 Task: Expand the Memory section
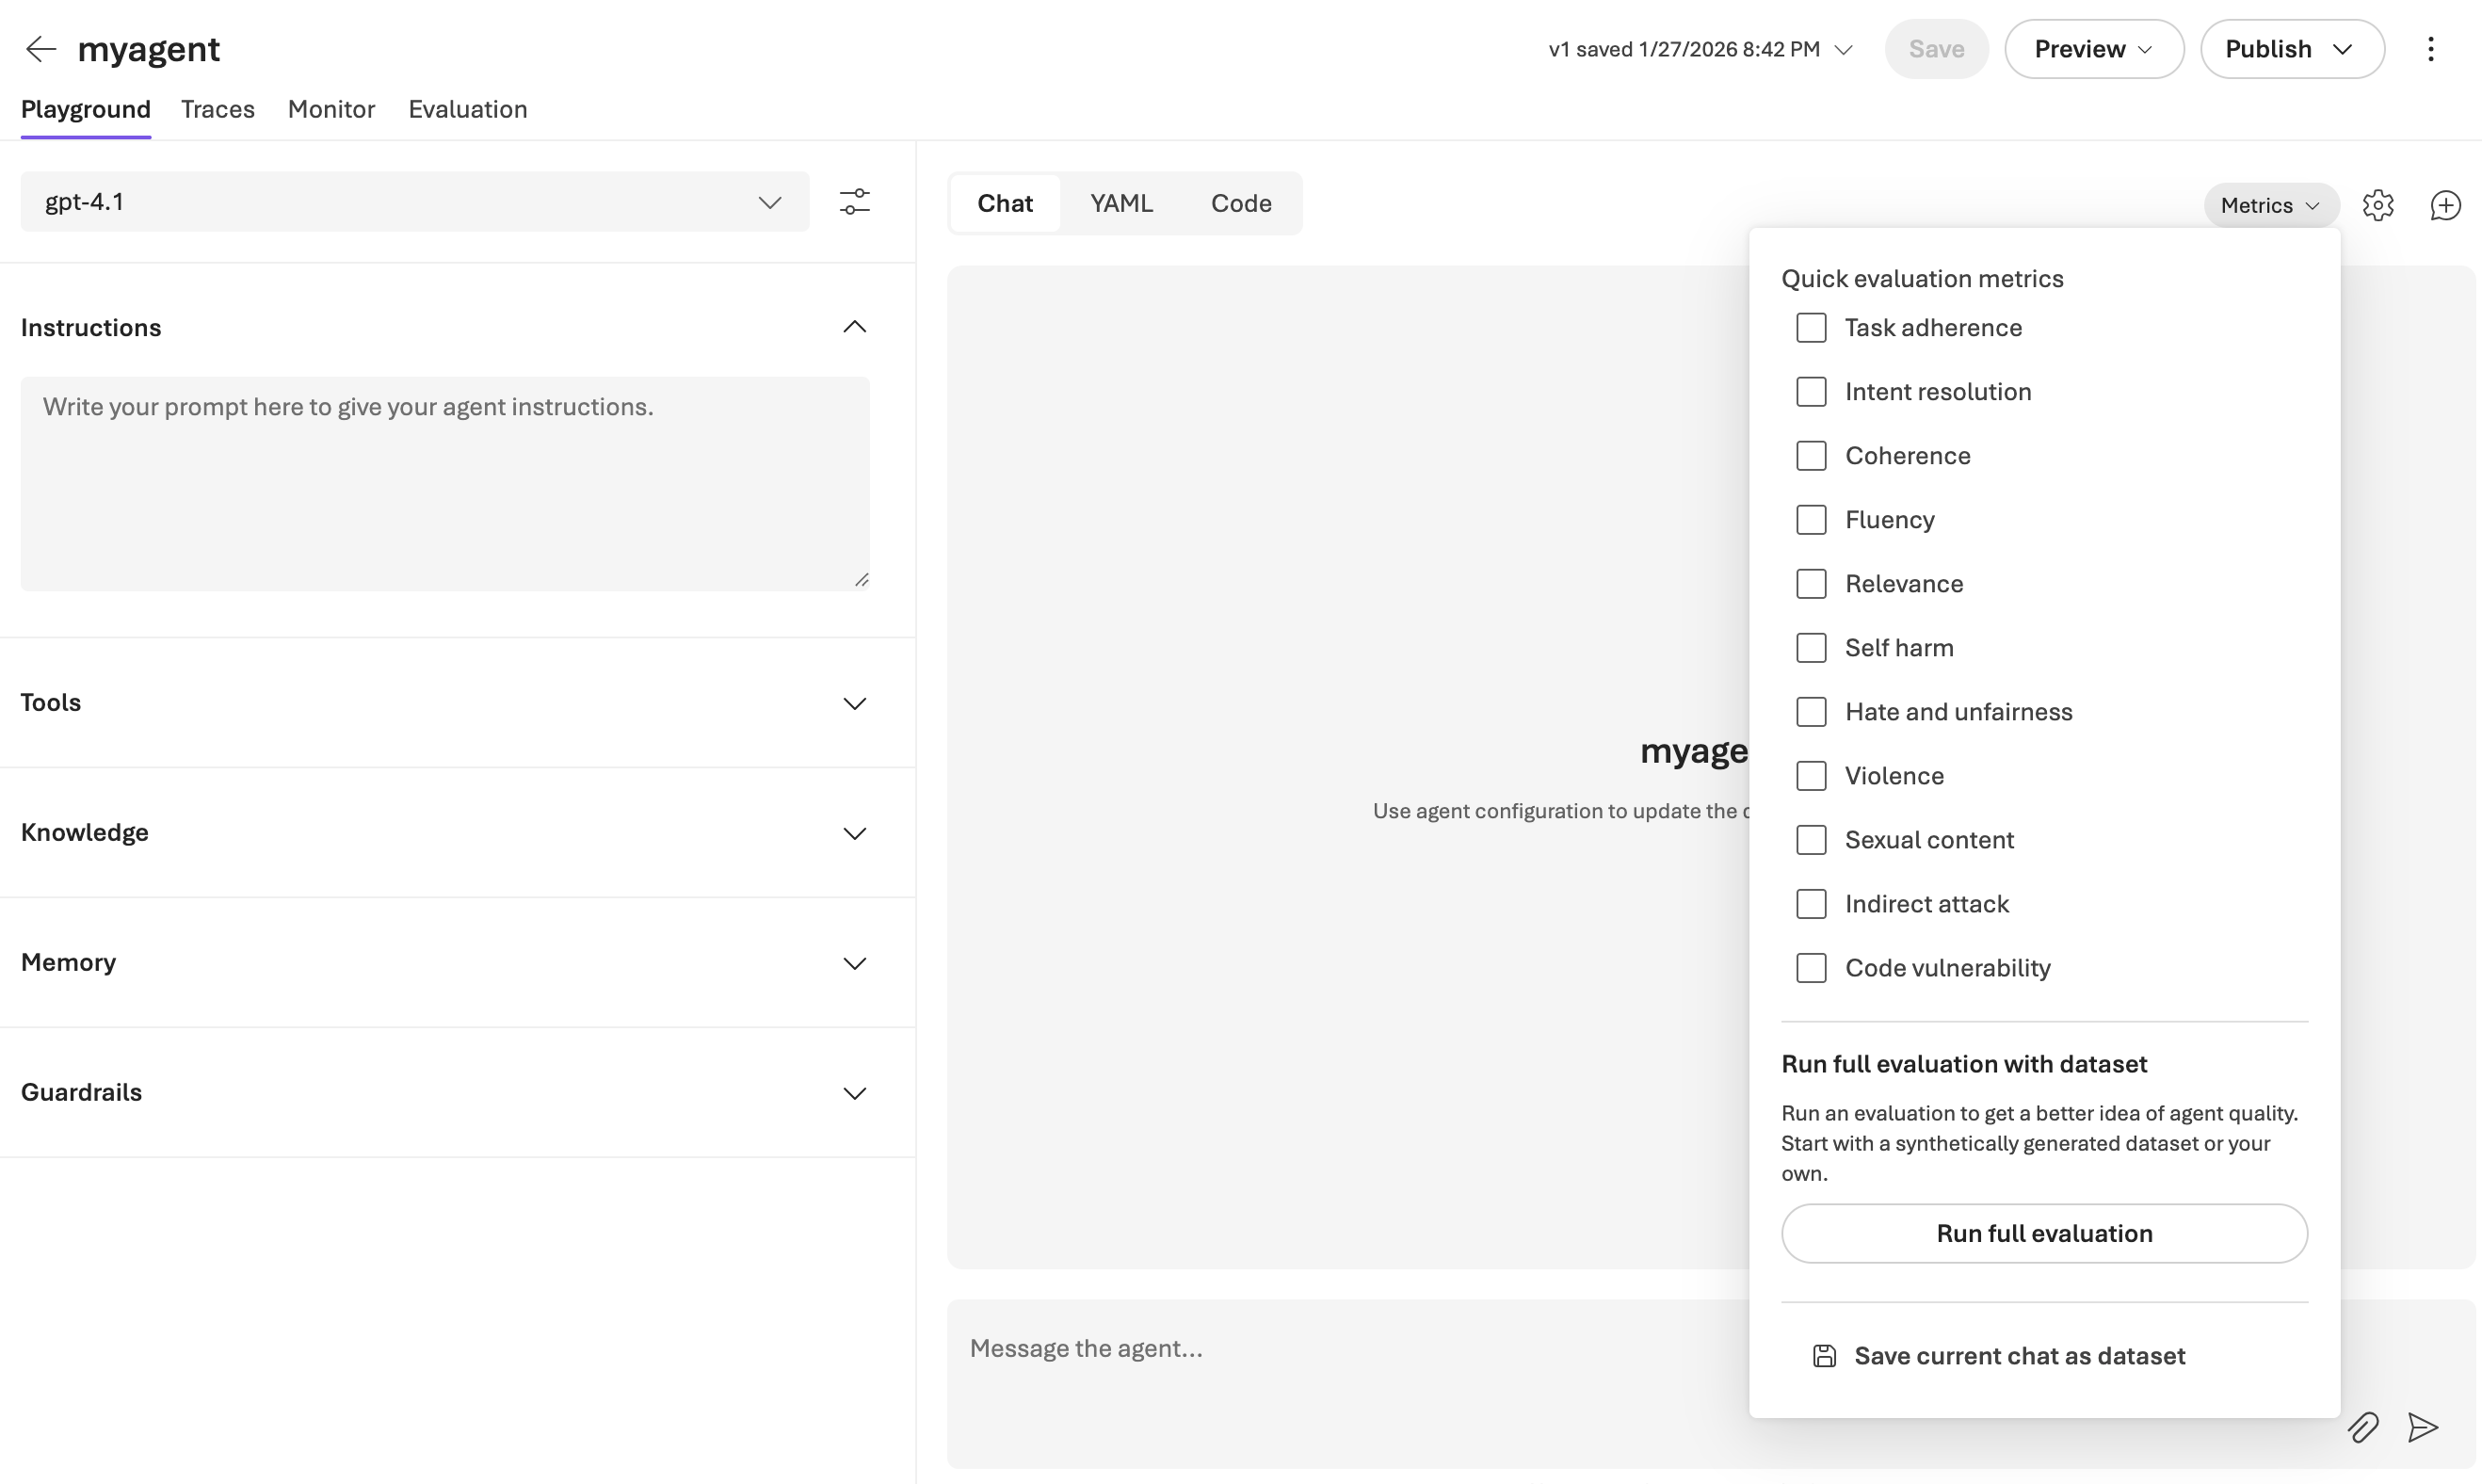tap(855, 963)
